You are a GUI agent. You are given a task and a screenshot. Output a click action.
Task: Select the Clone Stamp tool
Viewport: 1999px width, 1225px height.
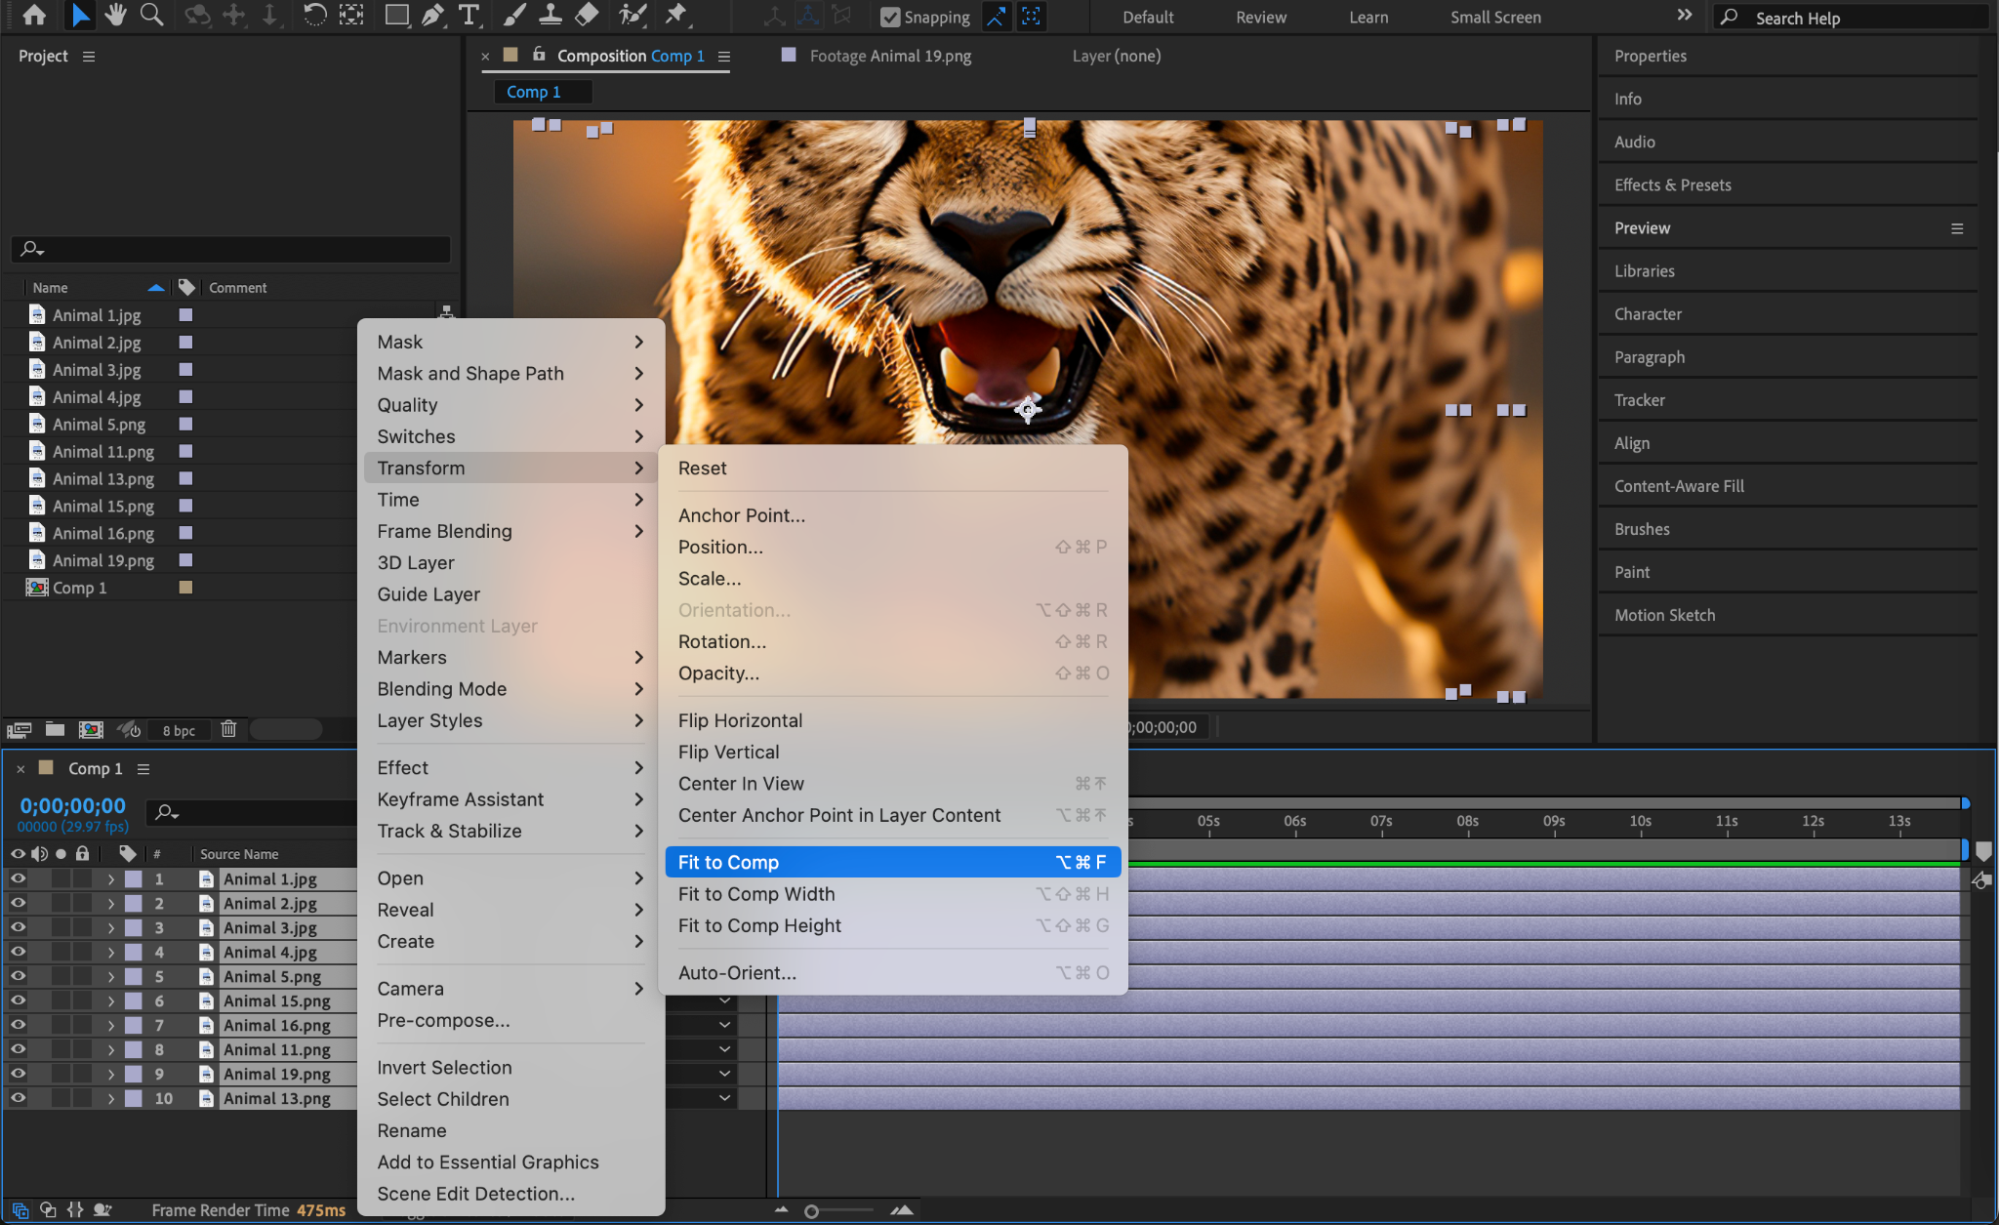(x=550, y=15)
